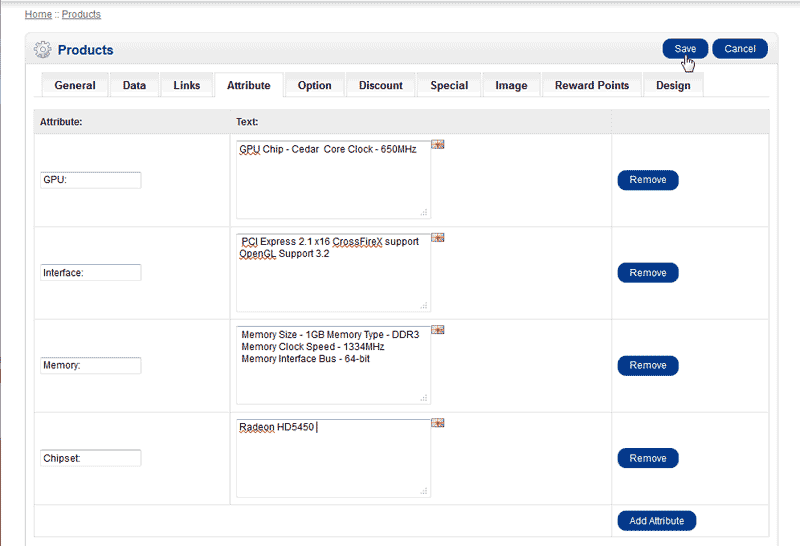Click the Add Attribute button
This screenshot has height=546, width=800.
(x=656, y=521)
